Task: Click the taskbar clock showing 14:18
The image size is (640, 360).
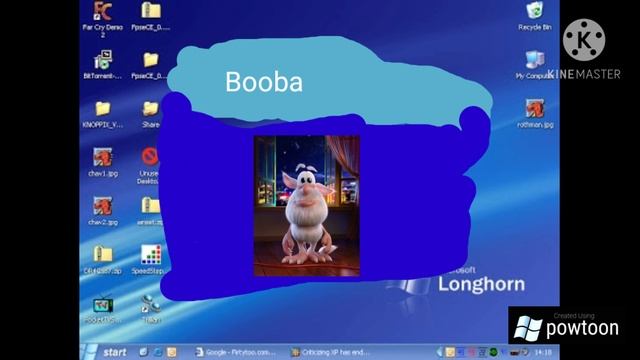Action: (543, 352)
